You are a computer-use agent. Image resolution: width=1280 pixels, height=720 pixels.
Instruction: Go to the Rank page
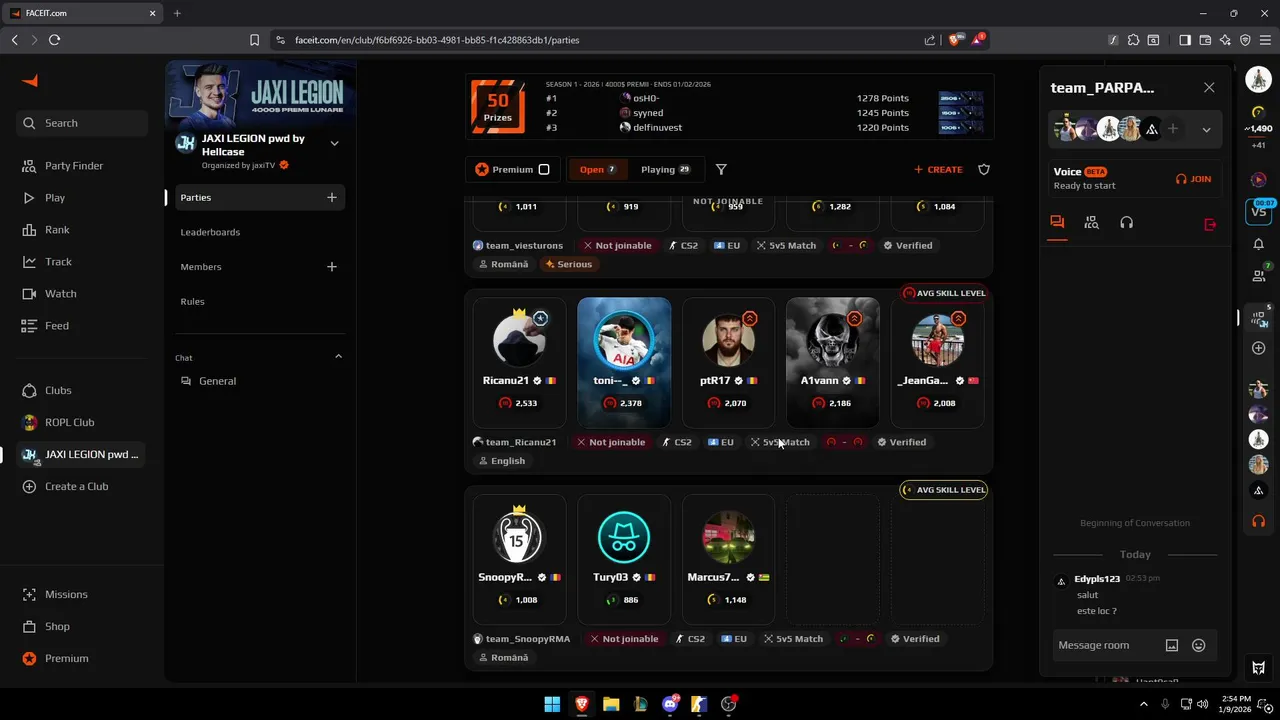(46, 230)
